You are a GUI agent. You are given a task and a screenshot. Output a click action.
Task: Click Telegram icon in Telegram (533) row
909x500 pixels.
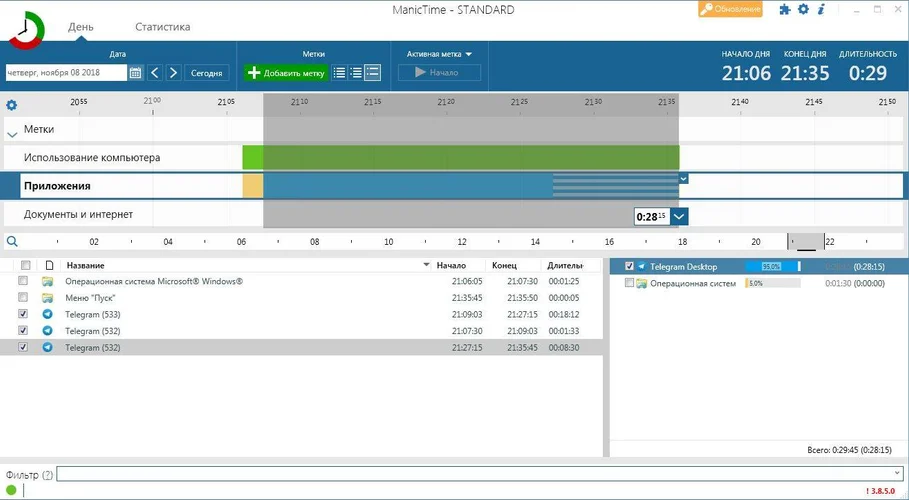pos(48,314)
